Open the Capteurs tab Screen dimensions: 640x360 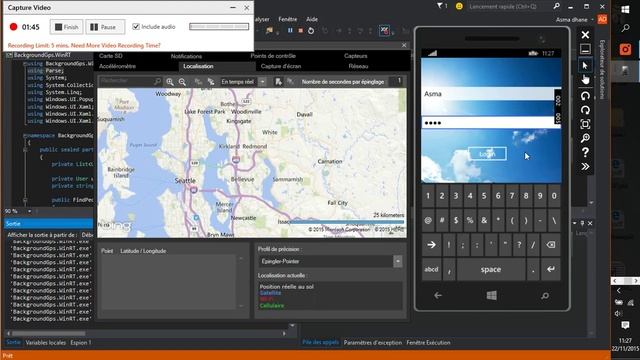click(x=356, y=56)
